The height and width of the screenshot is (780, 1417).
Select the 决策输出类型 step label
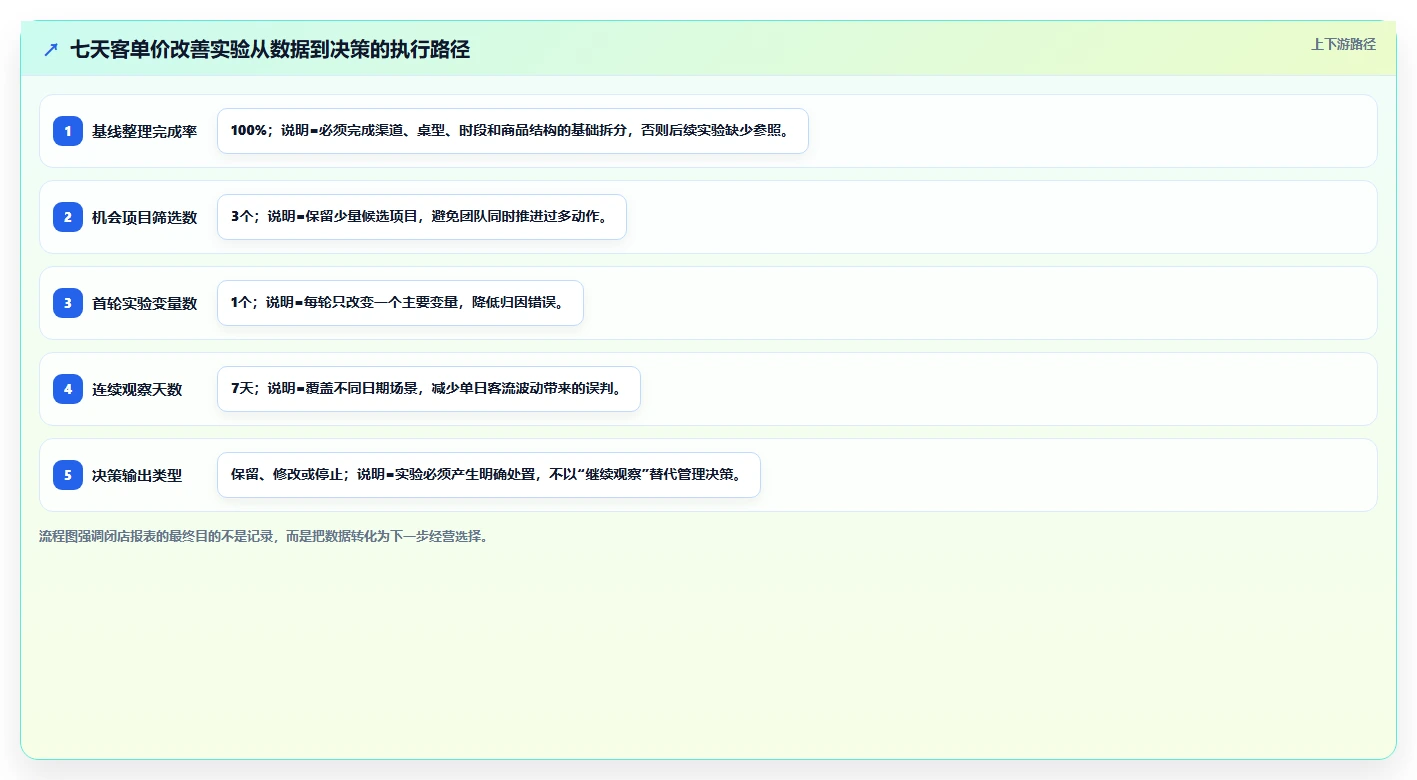pos(137,475)
